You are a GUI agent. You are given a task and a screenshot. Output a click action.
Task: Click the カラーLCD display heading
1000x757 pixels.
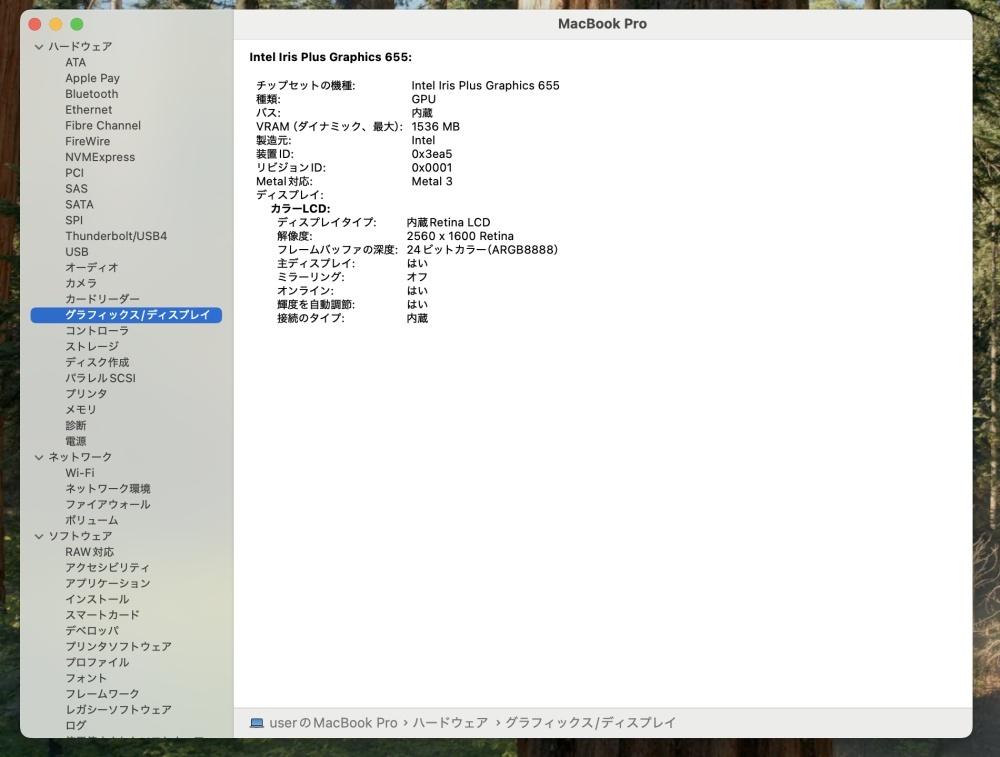click(300, 209)
